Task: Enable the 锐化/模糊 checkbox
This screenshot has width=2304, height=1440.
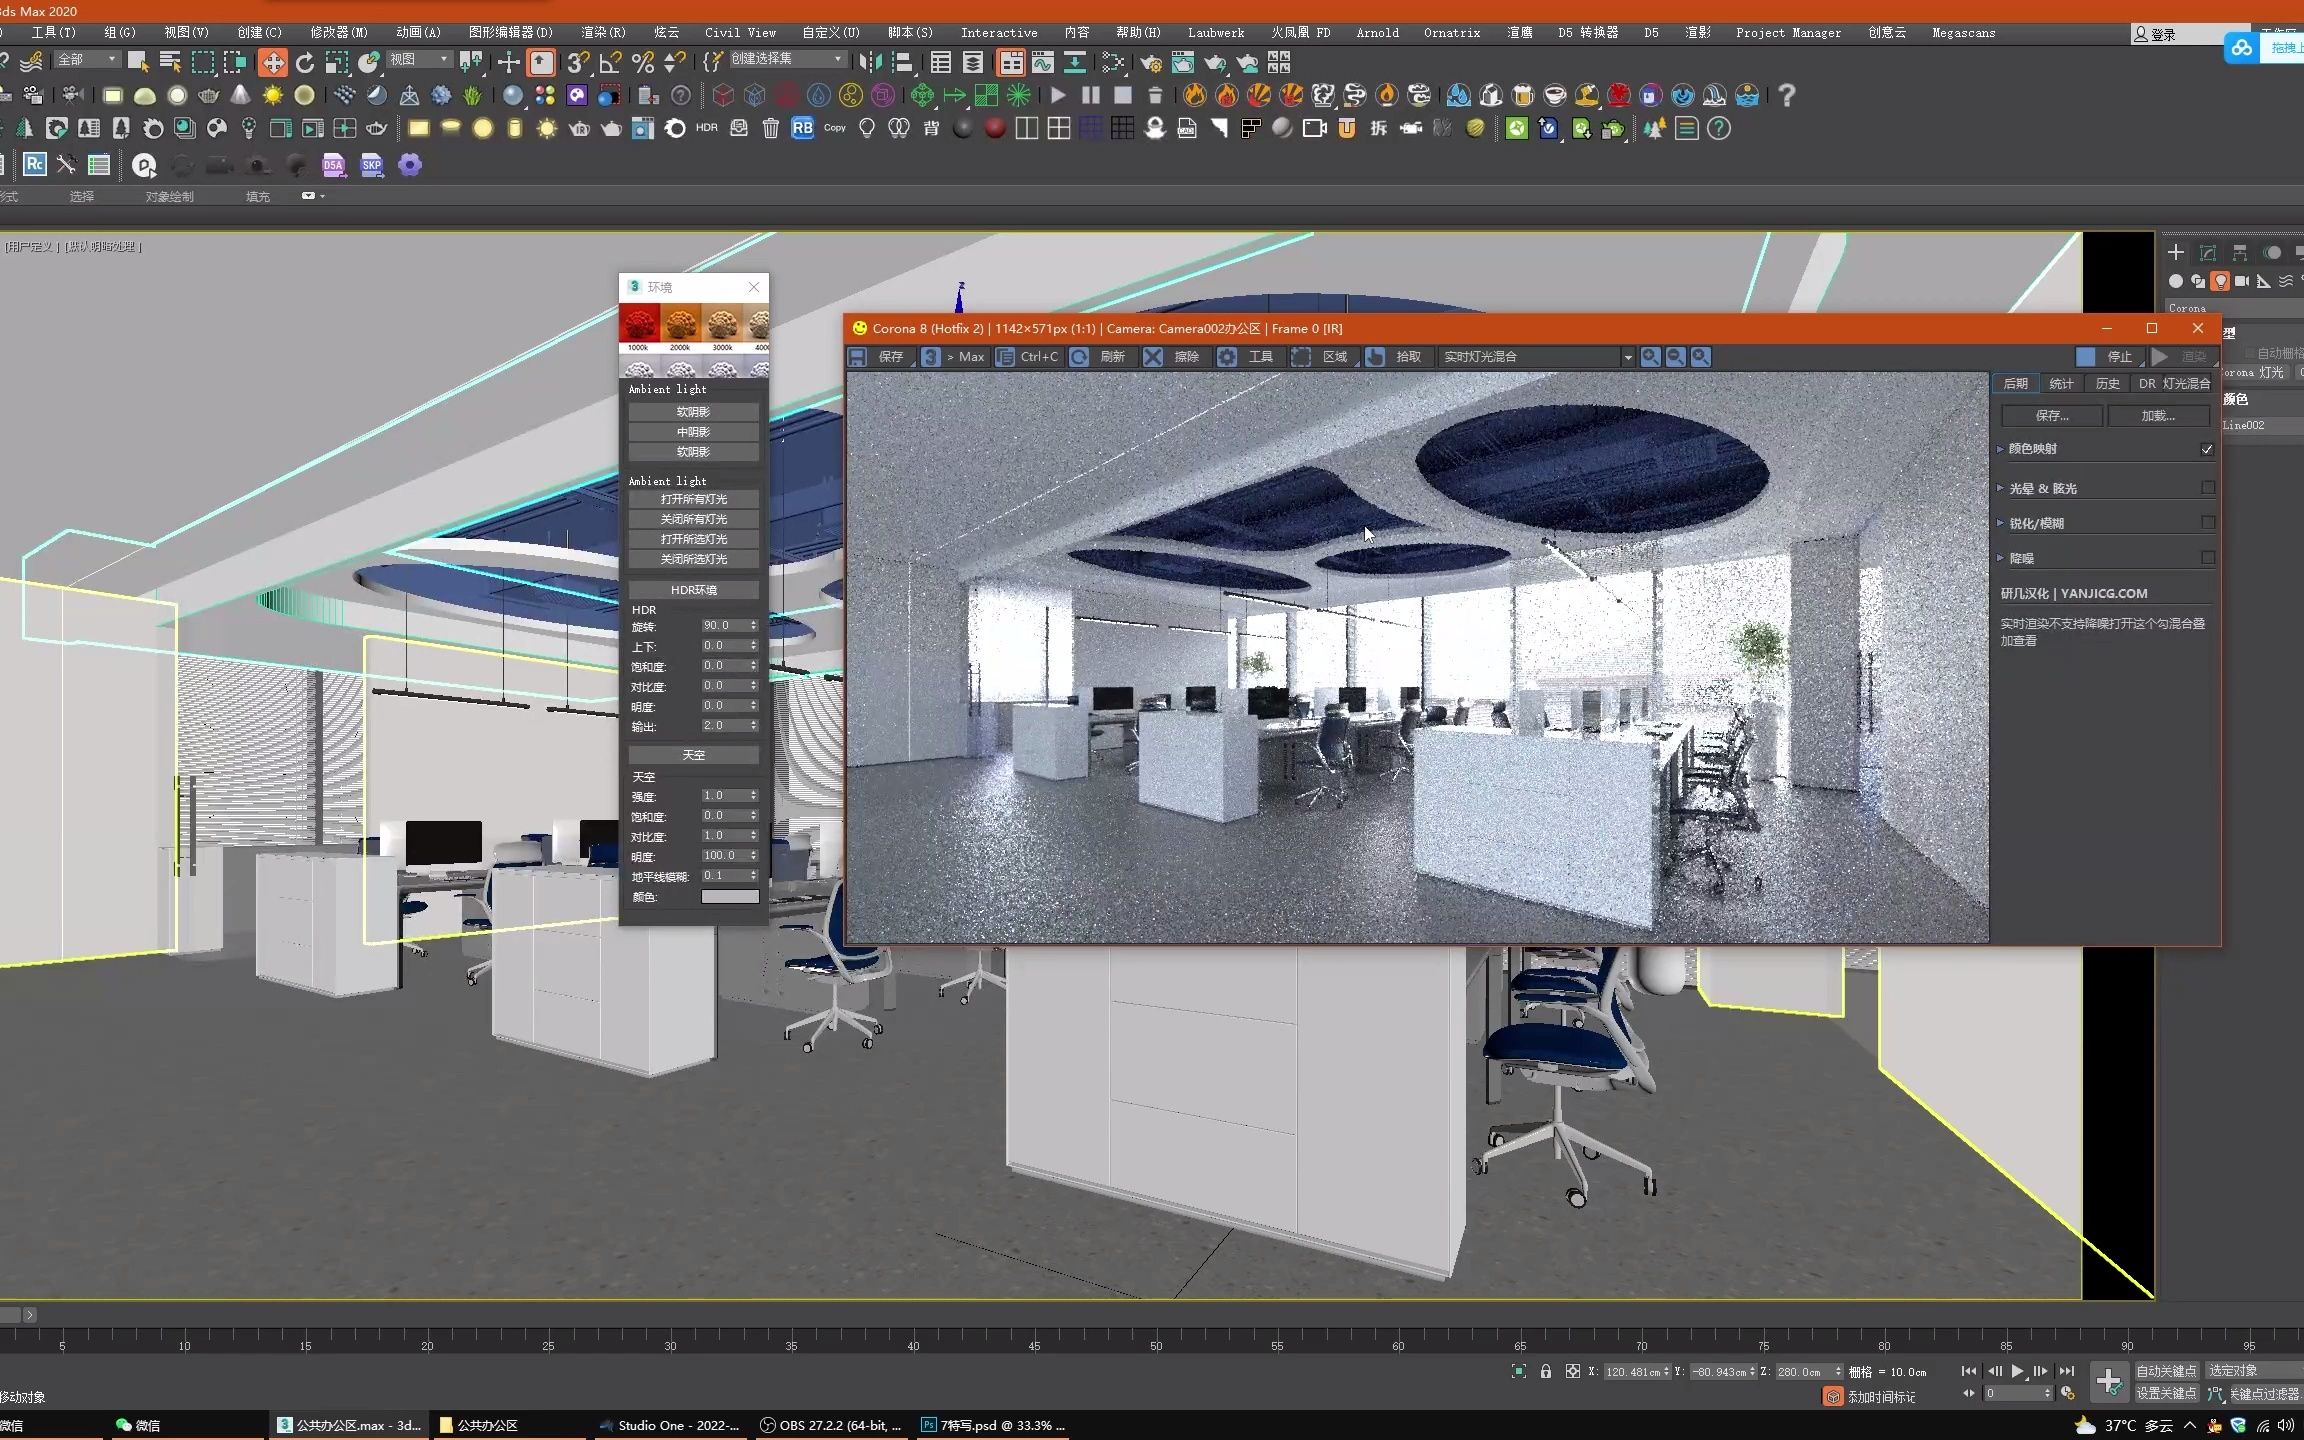Action: [x=2207, y=523]
